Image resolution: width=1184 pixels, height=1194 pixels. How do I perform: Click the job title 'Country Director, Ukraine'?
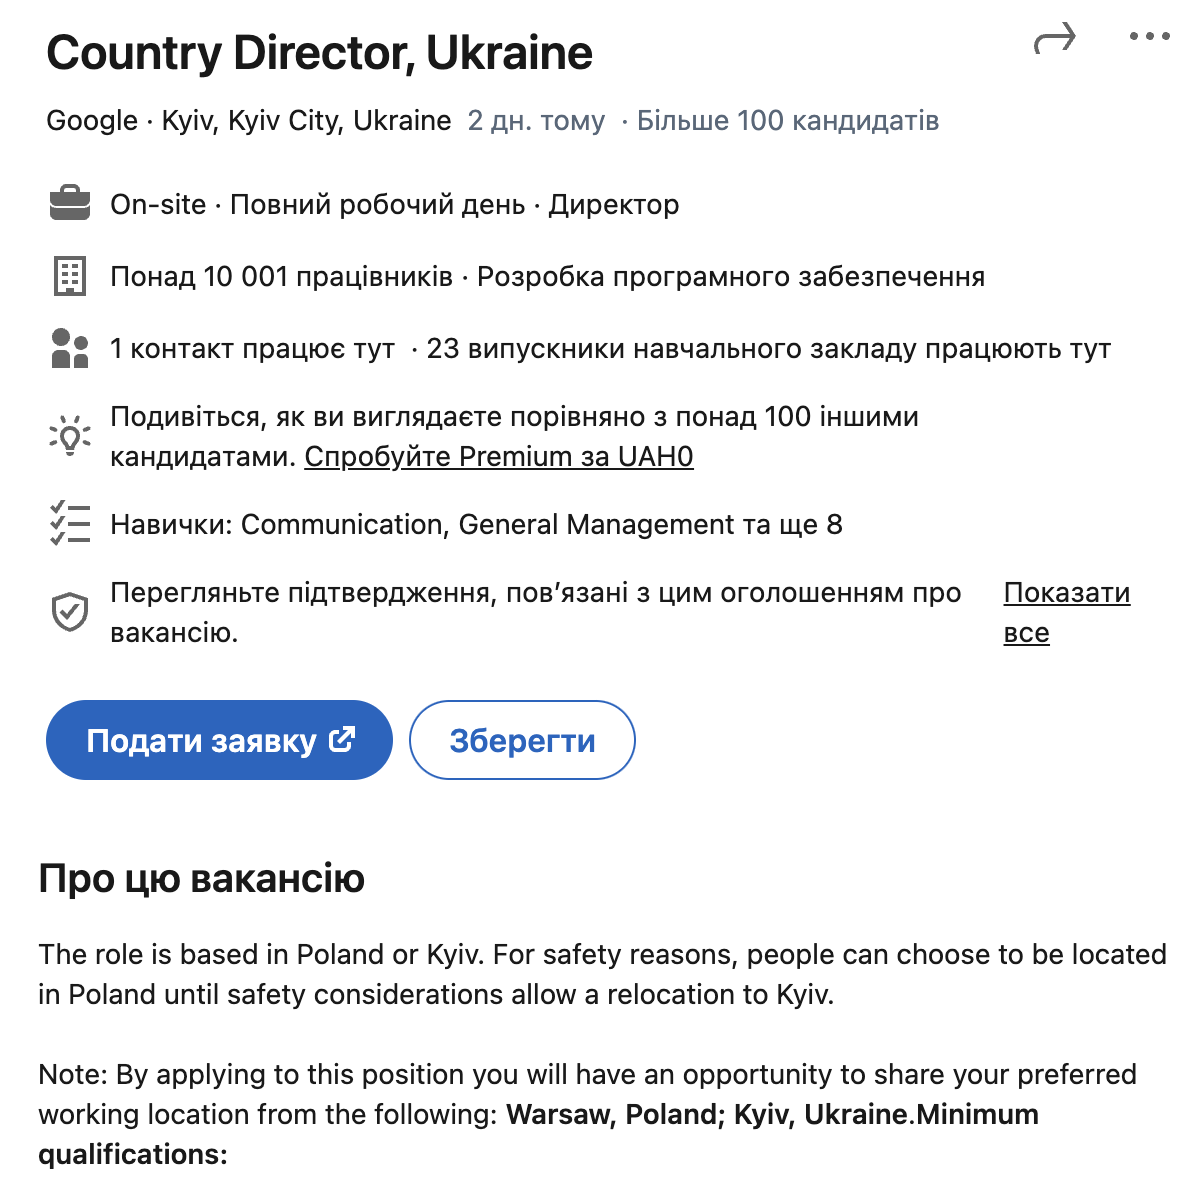coord(319,52)
